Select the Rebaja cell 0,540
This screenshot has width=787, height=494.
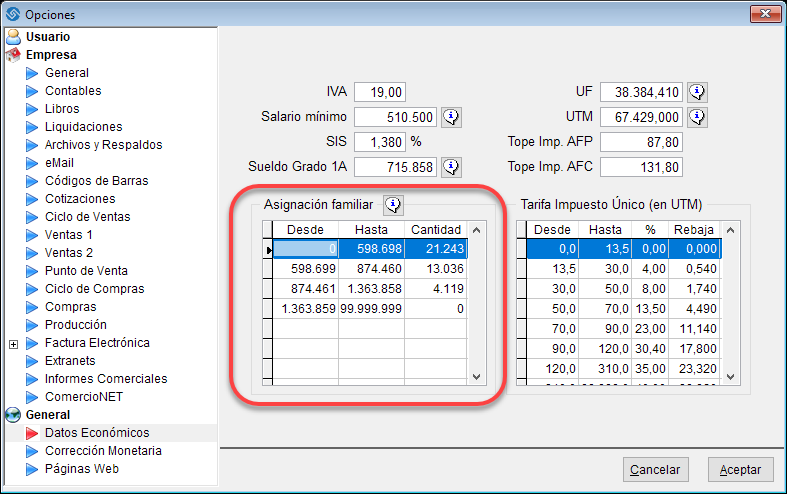pos(694,269)
